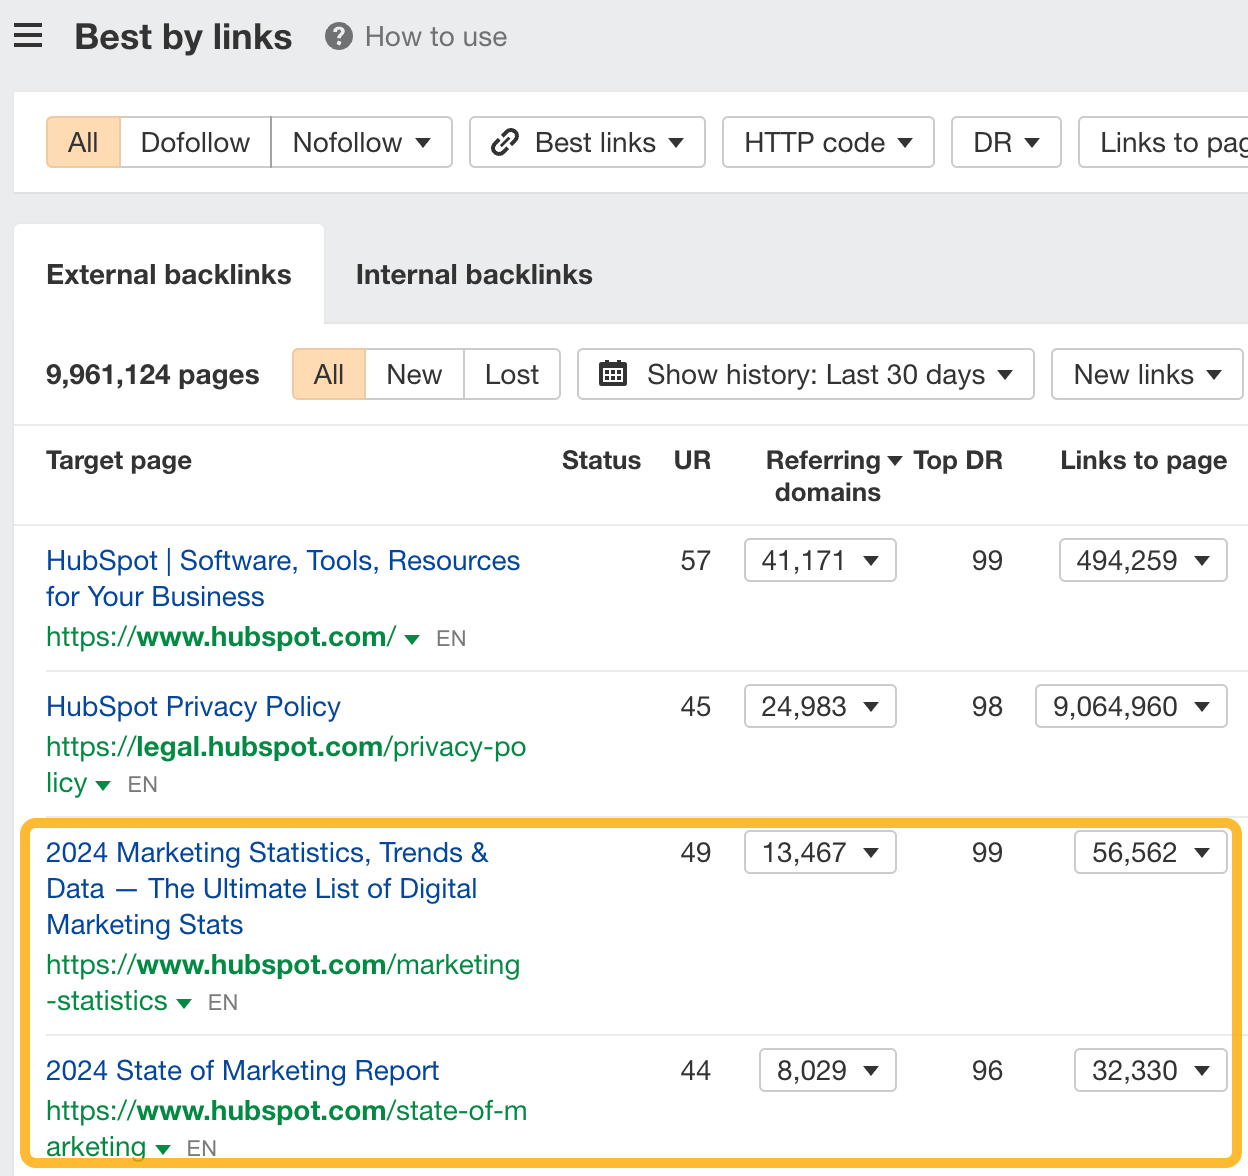Image resolution: width=1248 pixels, height=1176 pixels.
Task: Switch to the New backlinks filter
Action: [x=413, y=374]
